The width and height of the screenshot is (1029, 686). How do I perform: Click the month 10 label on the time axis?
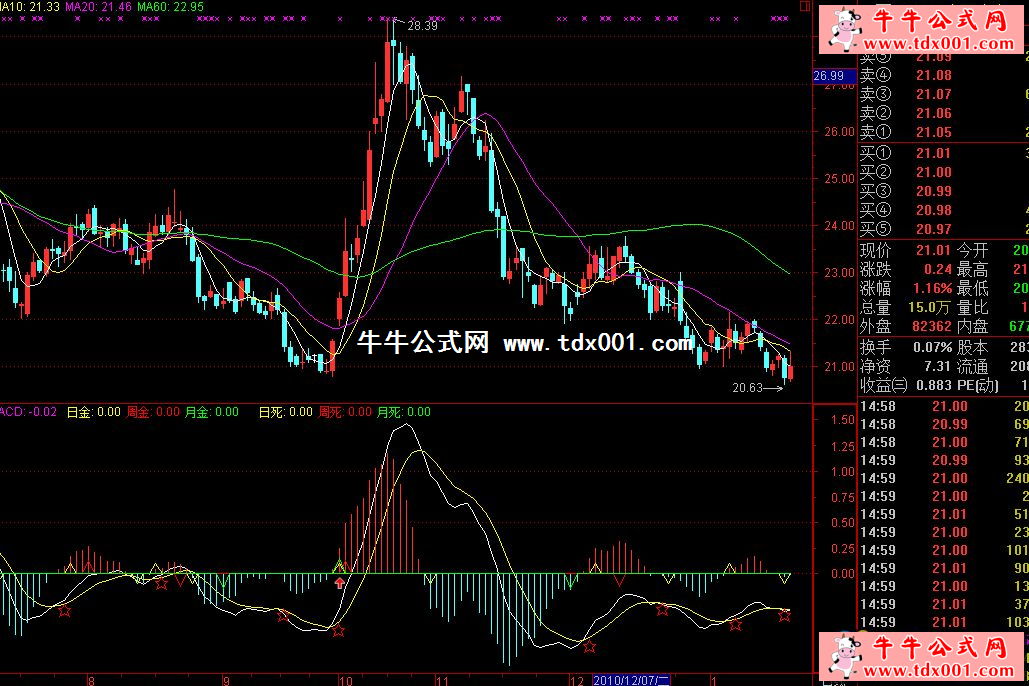346,681
